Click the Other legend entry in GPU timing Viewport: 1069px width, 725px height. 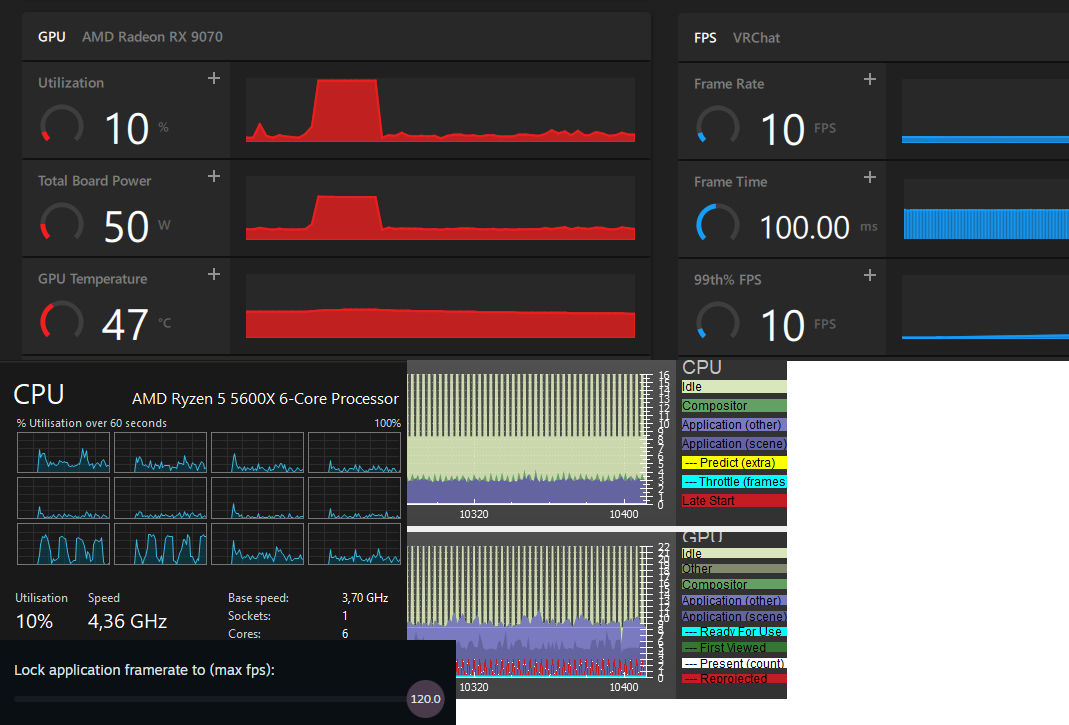pos(734,569)
